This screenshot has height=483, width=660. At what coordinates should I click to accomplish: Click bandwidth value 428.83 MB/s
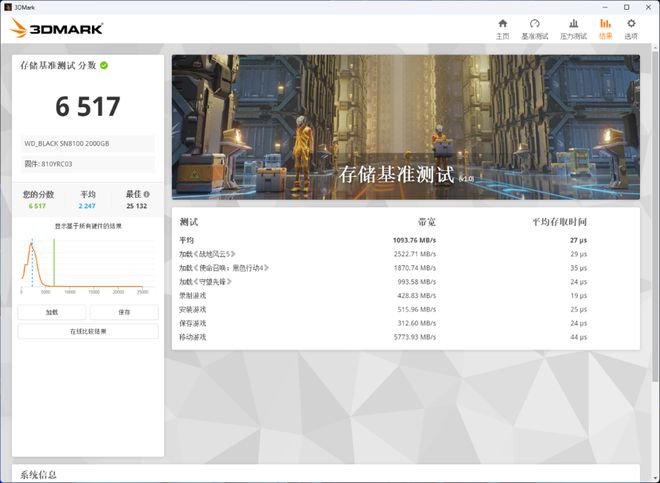417,296
